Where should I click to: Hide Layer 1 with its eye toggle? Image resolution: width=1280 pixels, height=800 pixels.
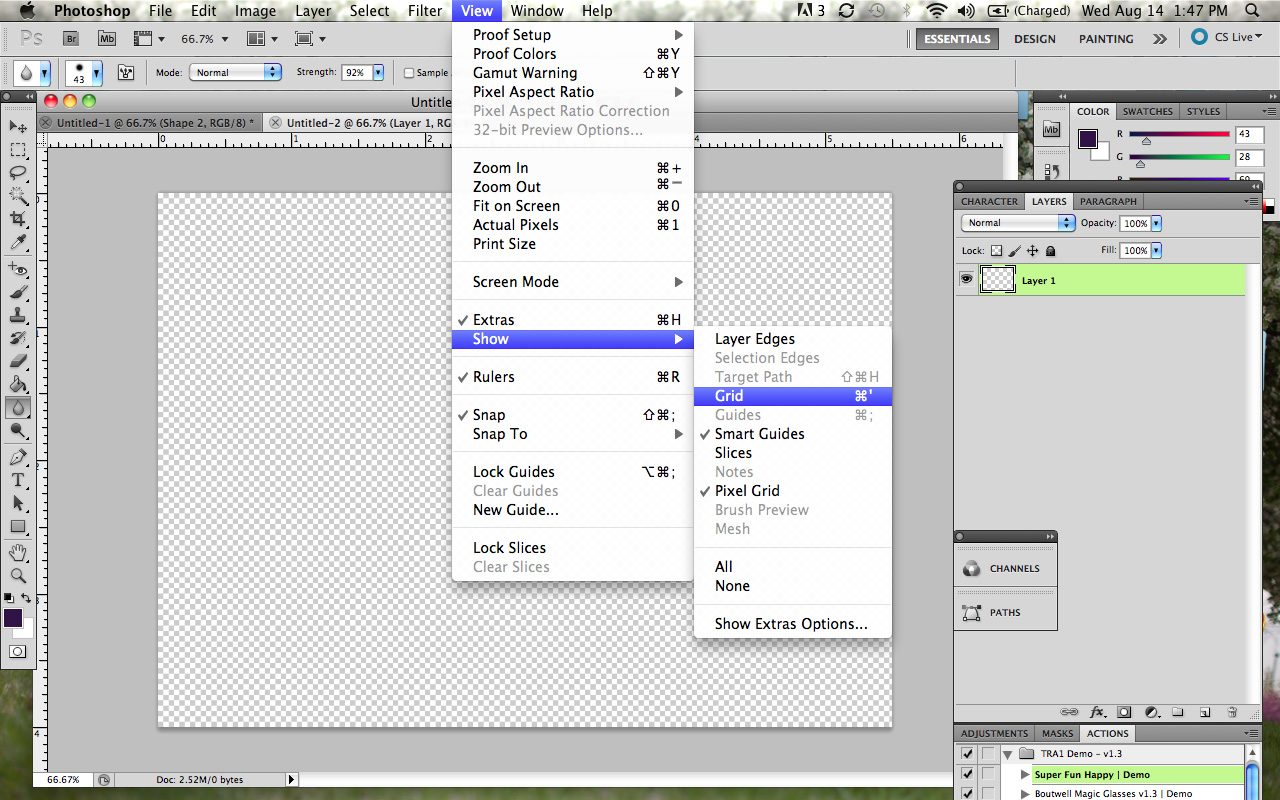click(x=965, y=280)
